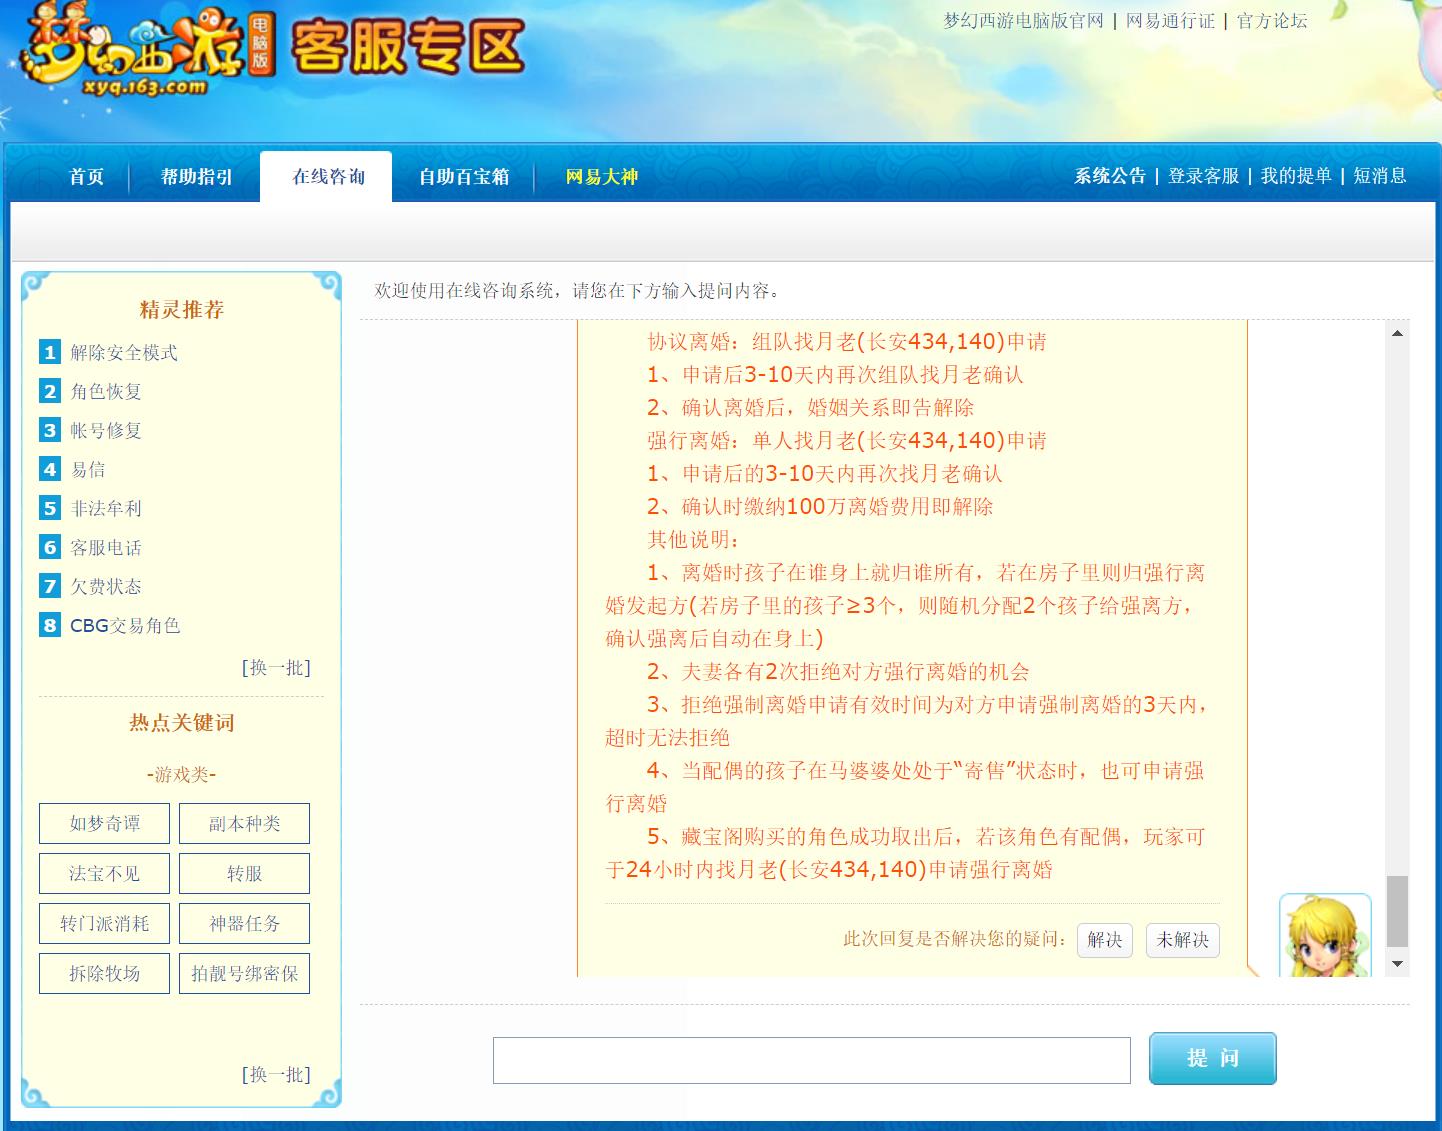Submit question via the 提问 button

[1212, 1058]
